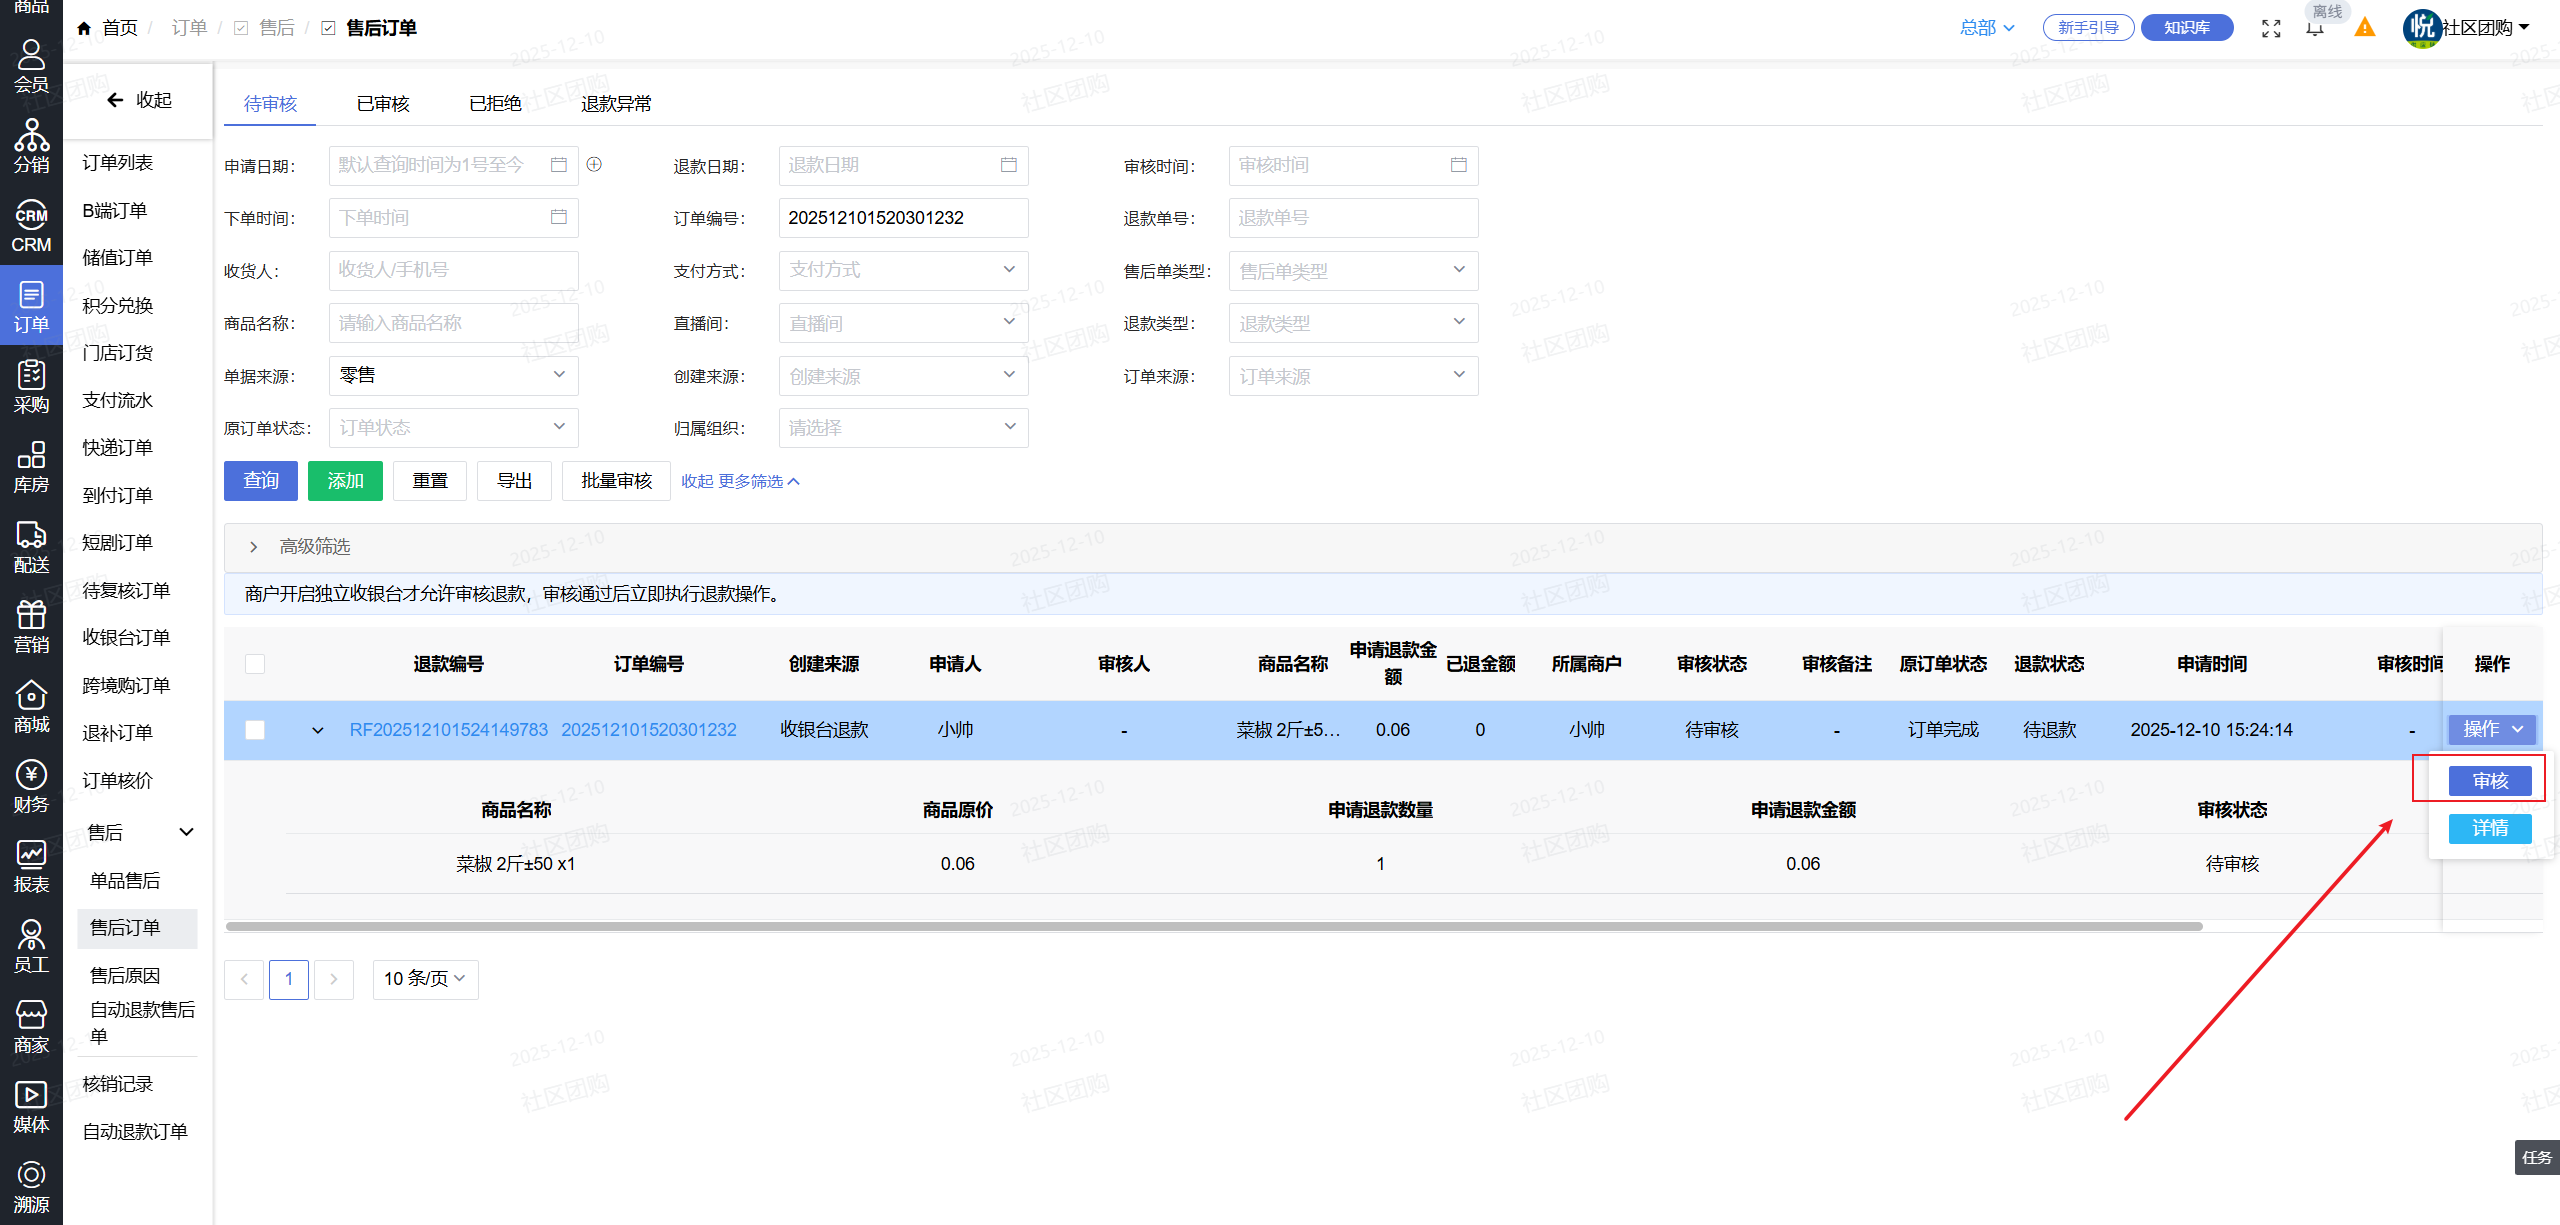Open the 10 条/页 page size dropdown
Image resolution: width=2560 pixels, height=1225 pixels.
click(x=425, y=979)
